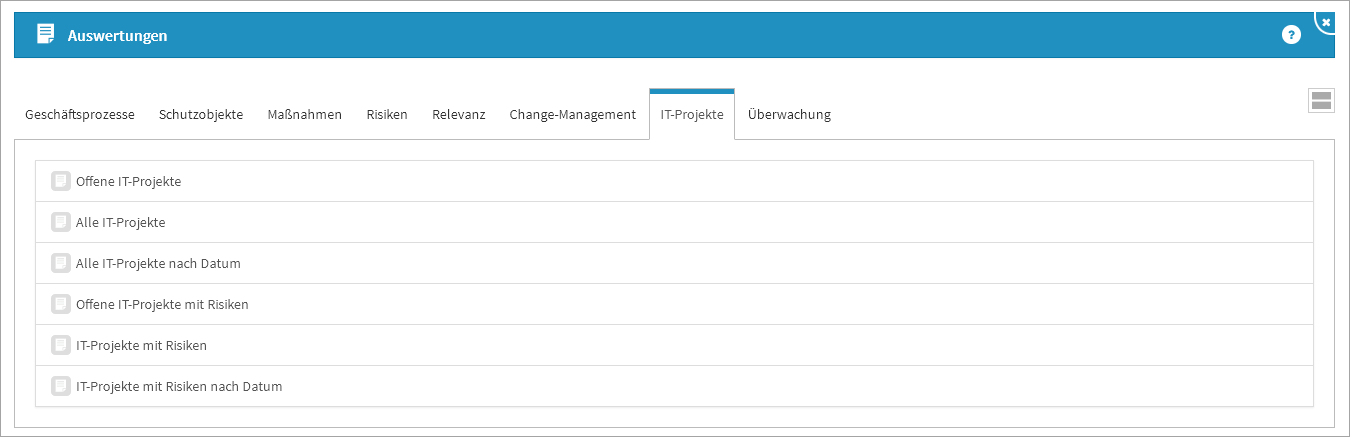Switch to the Change-Management tab
The image size is (1350, 437).
coord(573,115)
